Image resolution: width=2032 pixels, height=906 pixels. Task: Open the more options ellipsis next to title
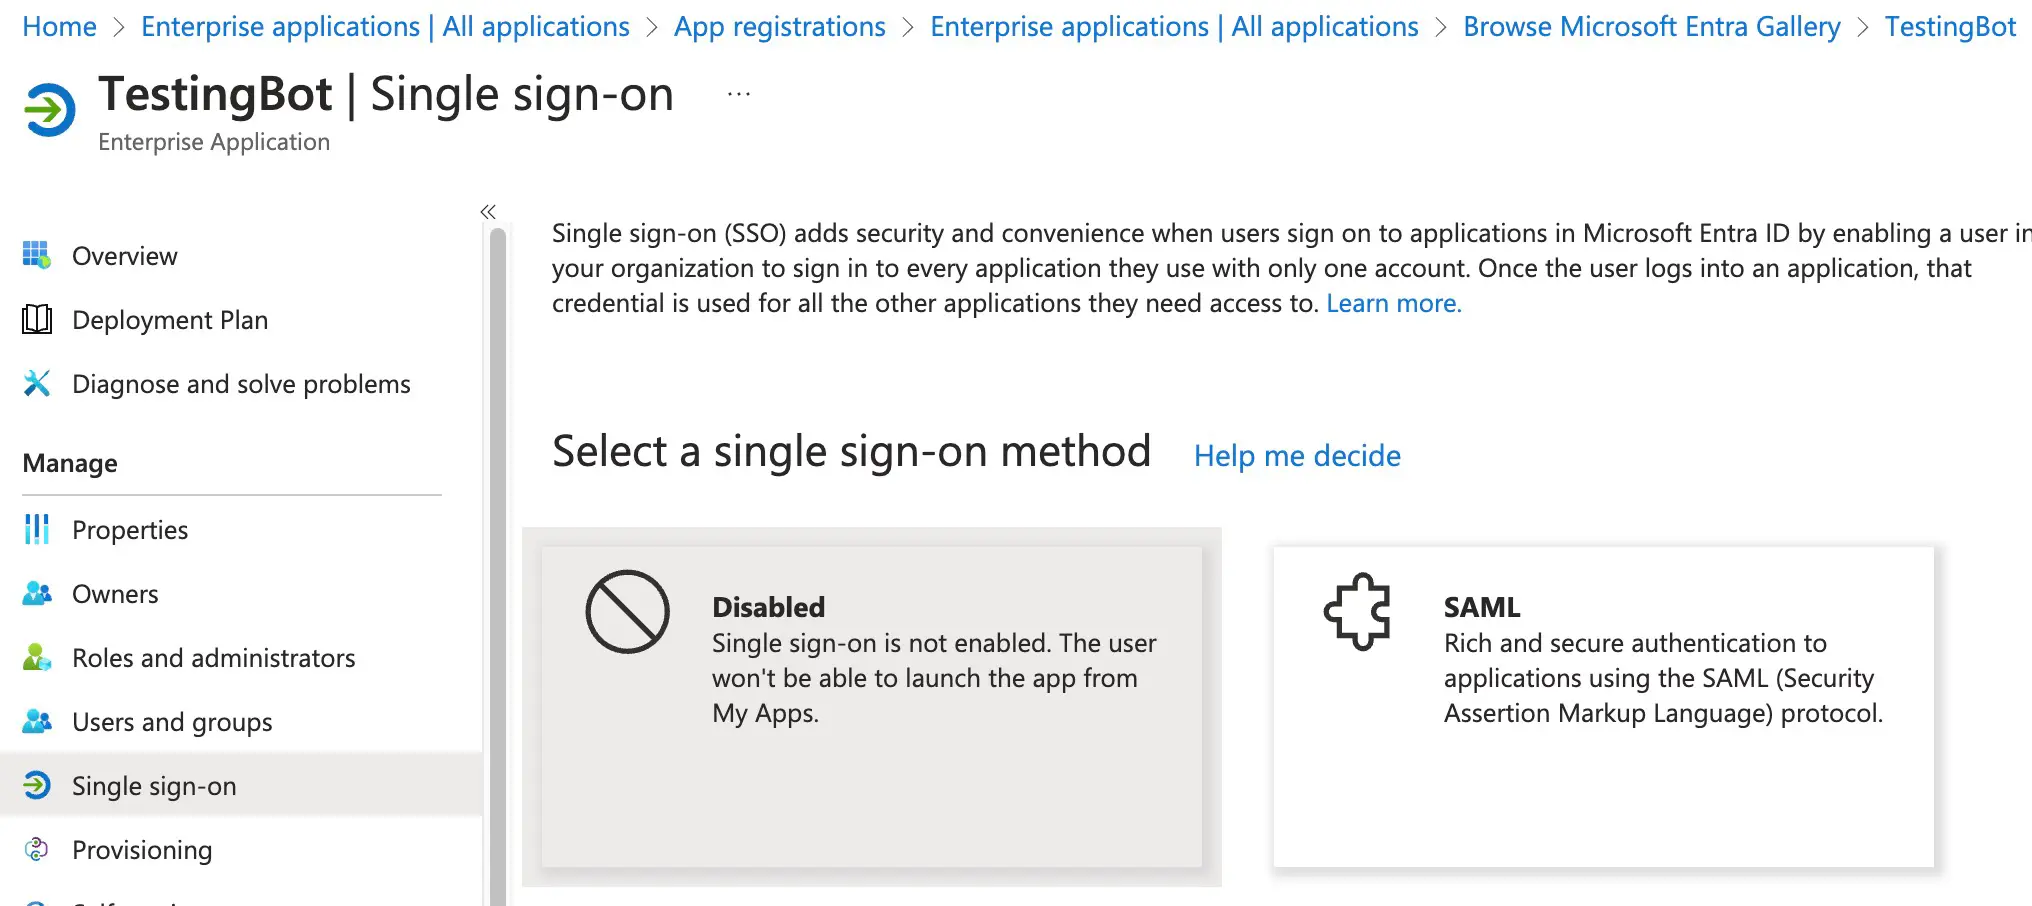tap(739, 94)
